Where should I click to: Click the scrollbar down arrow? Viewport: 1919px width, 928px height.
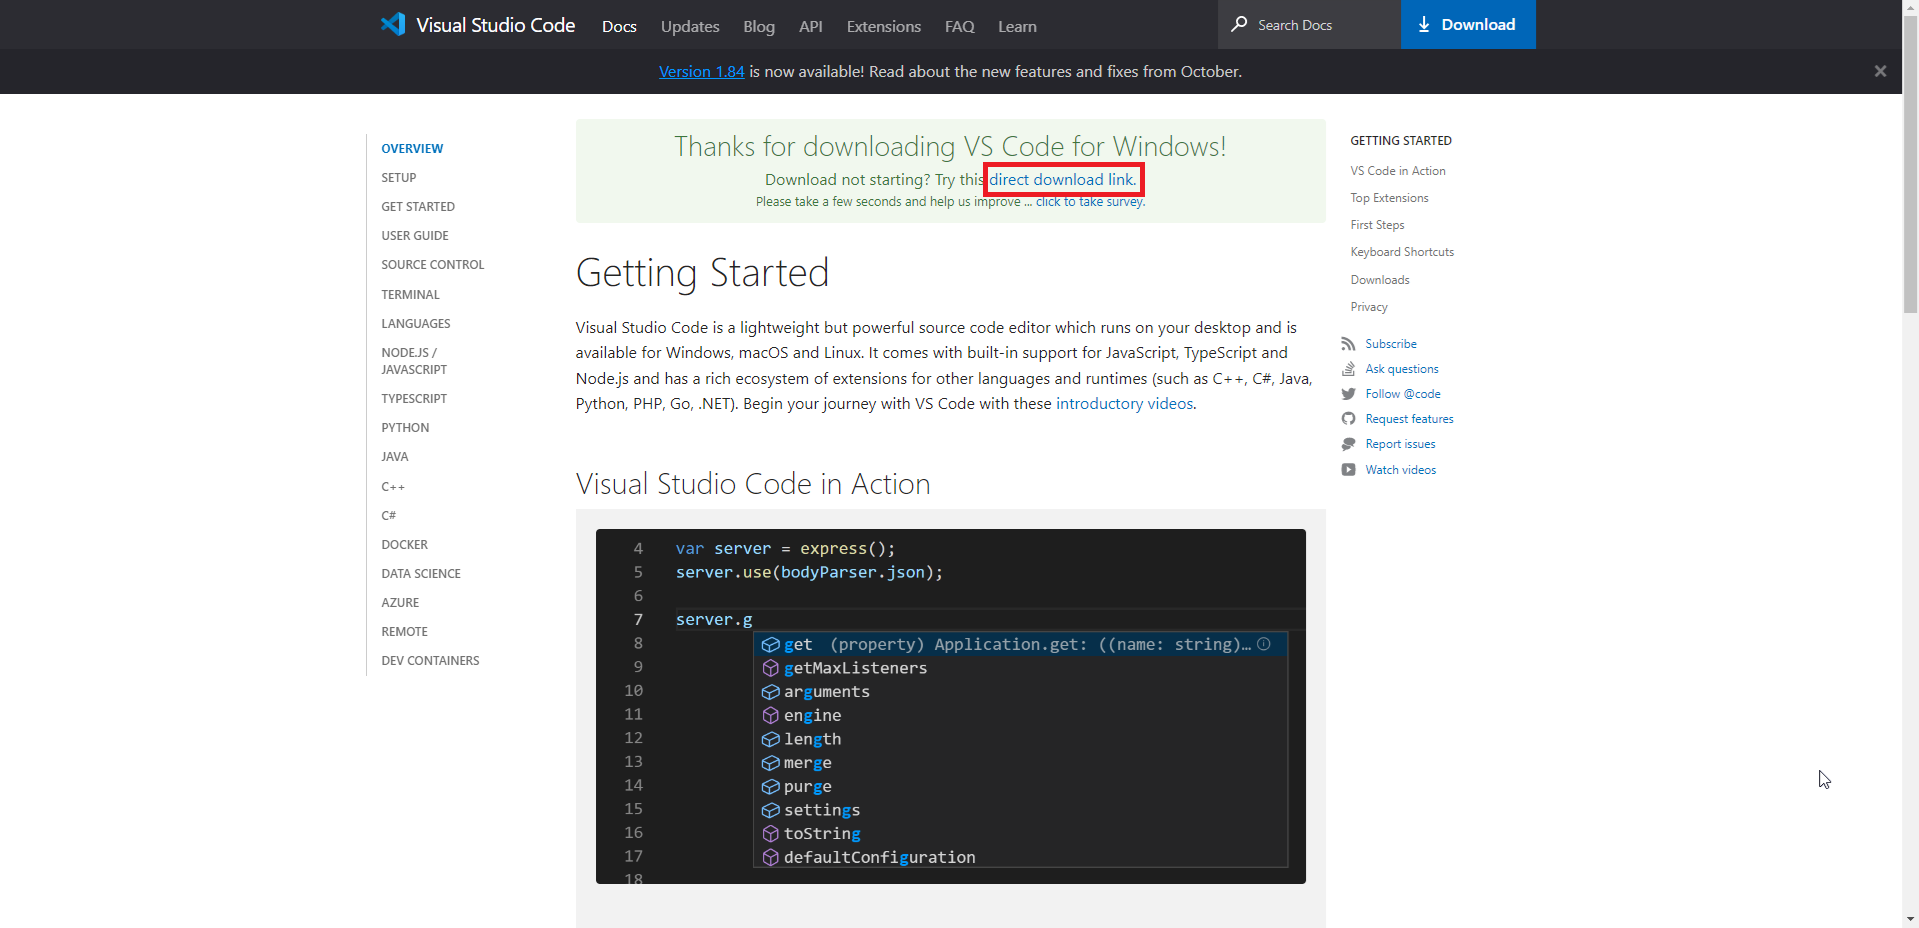[1910, 919]
